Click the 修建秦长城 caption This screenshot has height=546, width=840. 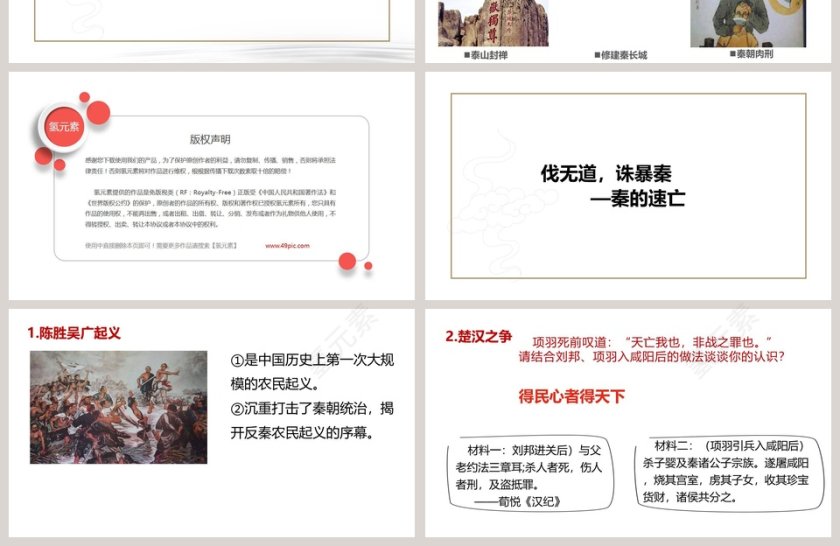[621, 55]
